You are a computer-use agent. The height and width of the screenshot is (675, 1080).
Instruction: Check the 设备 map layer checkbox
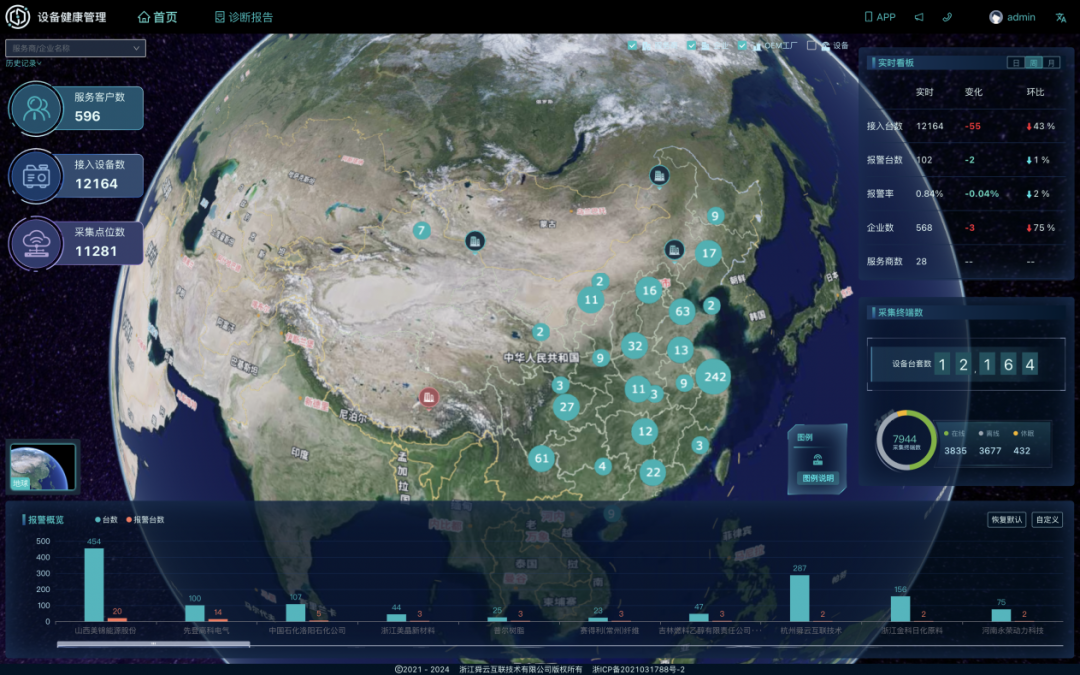[811, 45]
